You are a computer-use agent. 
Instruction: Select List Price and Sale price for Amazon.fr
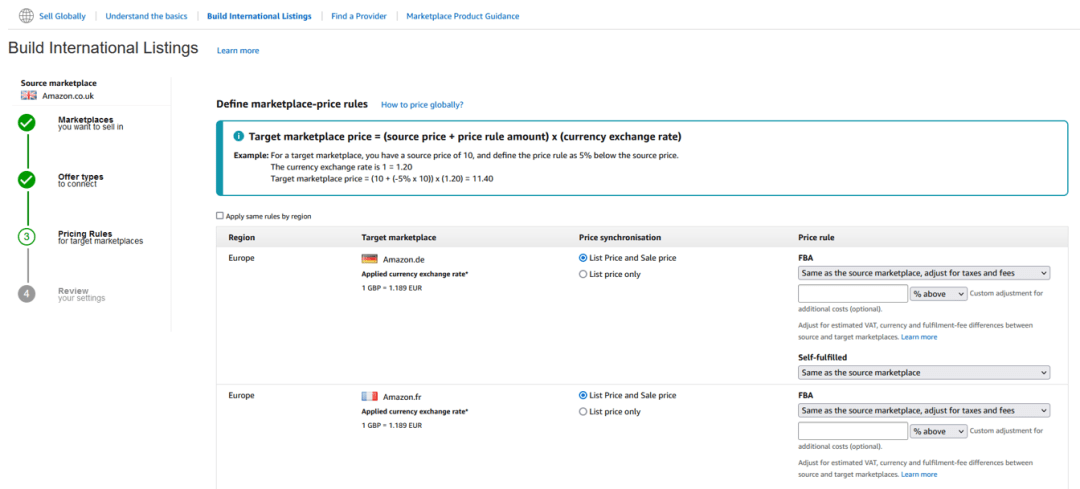[x=584, y=395]
